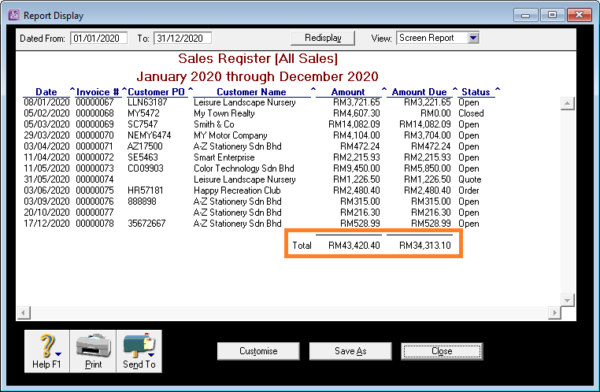The image size is (600, 392).
Task: Click the Save As button
Action: [350, 351]
